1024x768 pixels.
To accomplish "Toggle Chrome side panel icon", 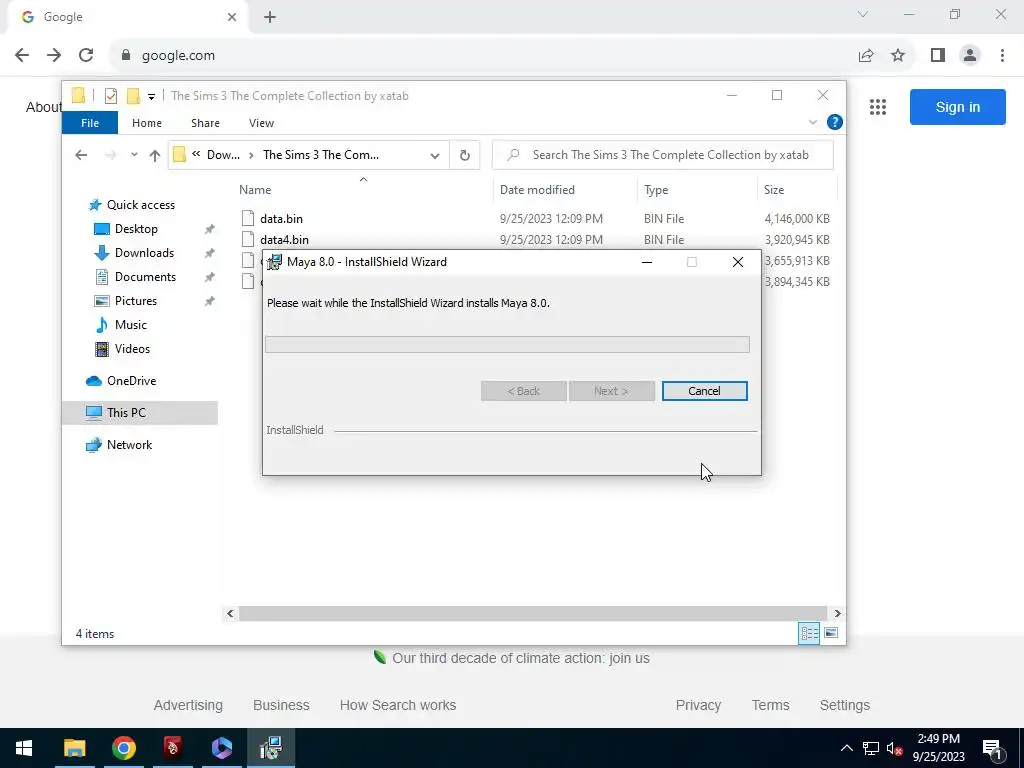I will [938, 56].
